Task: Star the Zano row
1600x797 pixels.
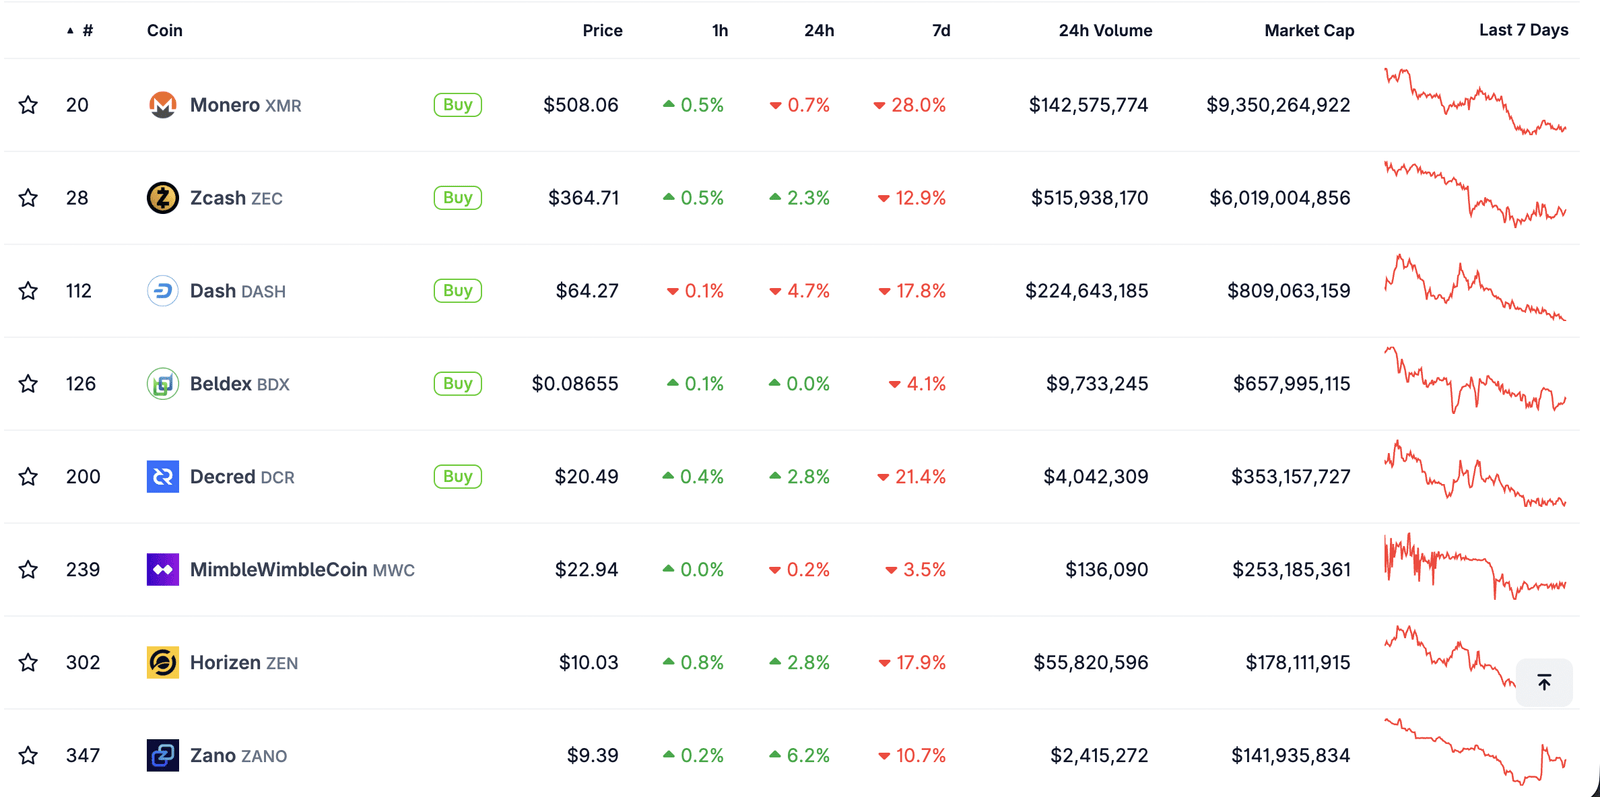Action: coord(28,755)
